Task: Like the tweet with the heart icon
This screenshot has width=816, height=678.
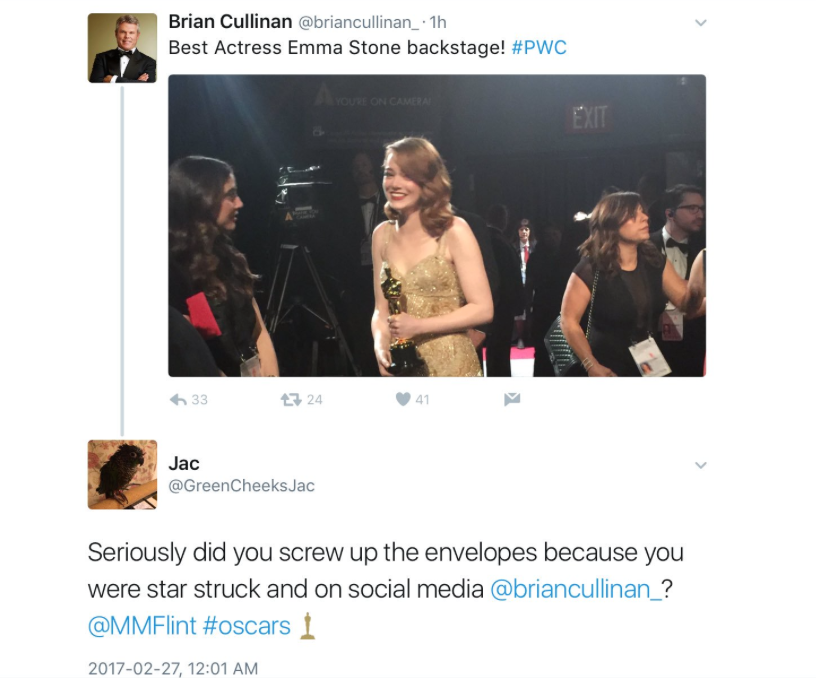Action: [x=403, y=399]
